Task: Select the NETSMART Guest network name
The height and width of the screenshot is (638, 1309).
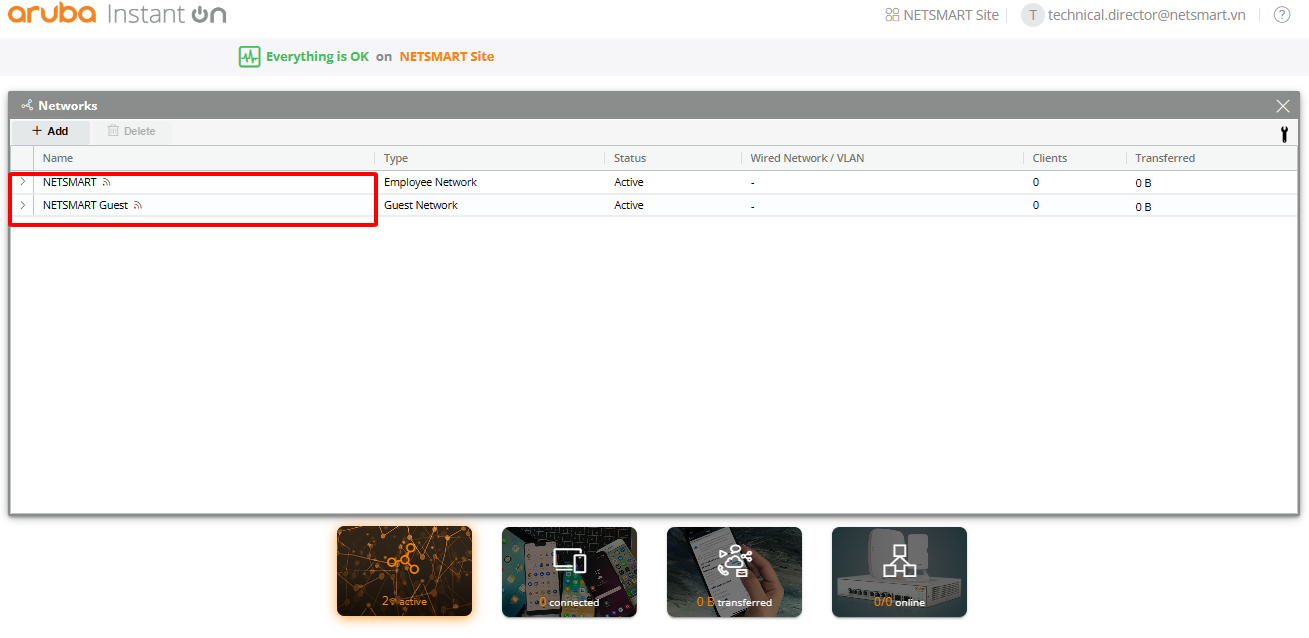Action: tap(85, 205)
